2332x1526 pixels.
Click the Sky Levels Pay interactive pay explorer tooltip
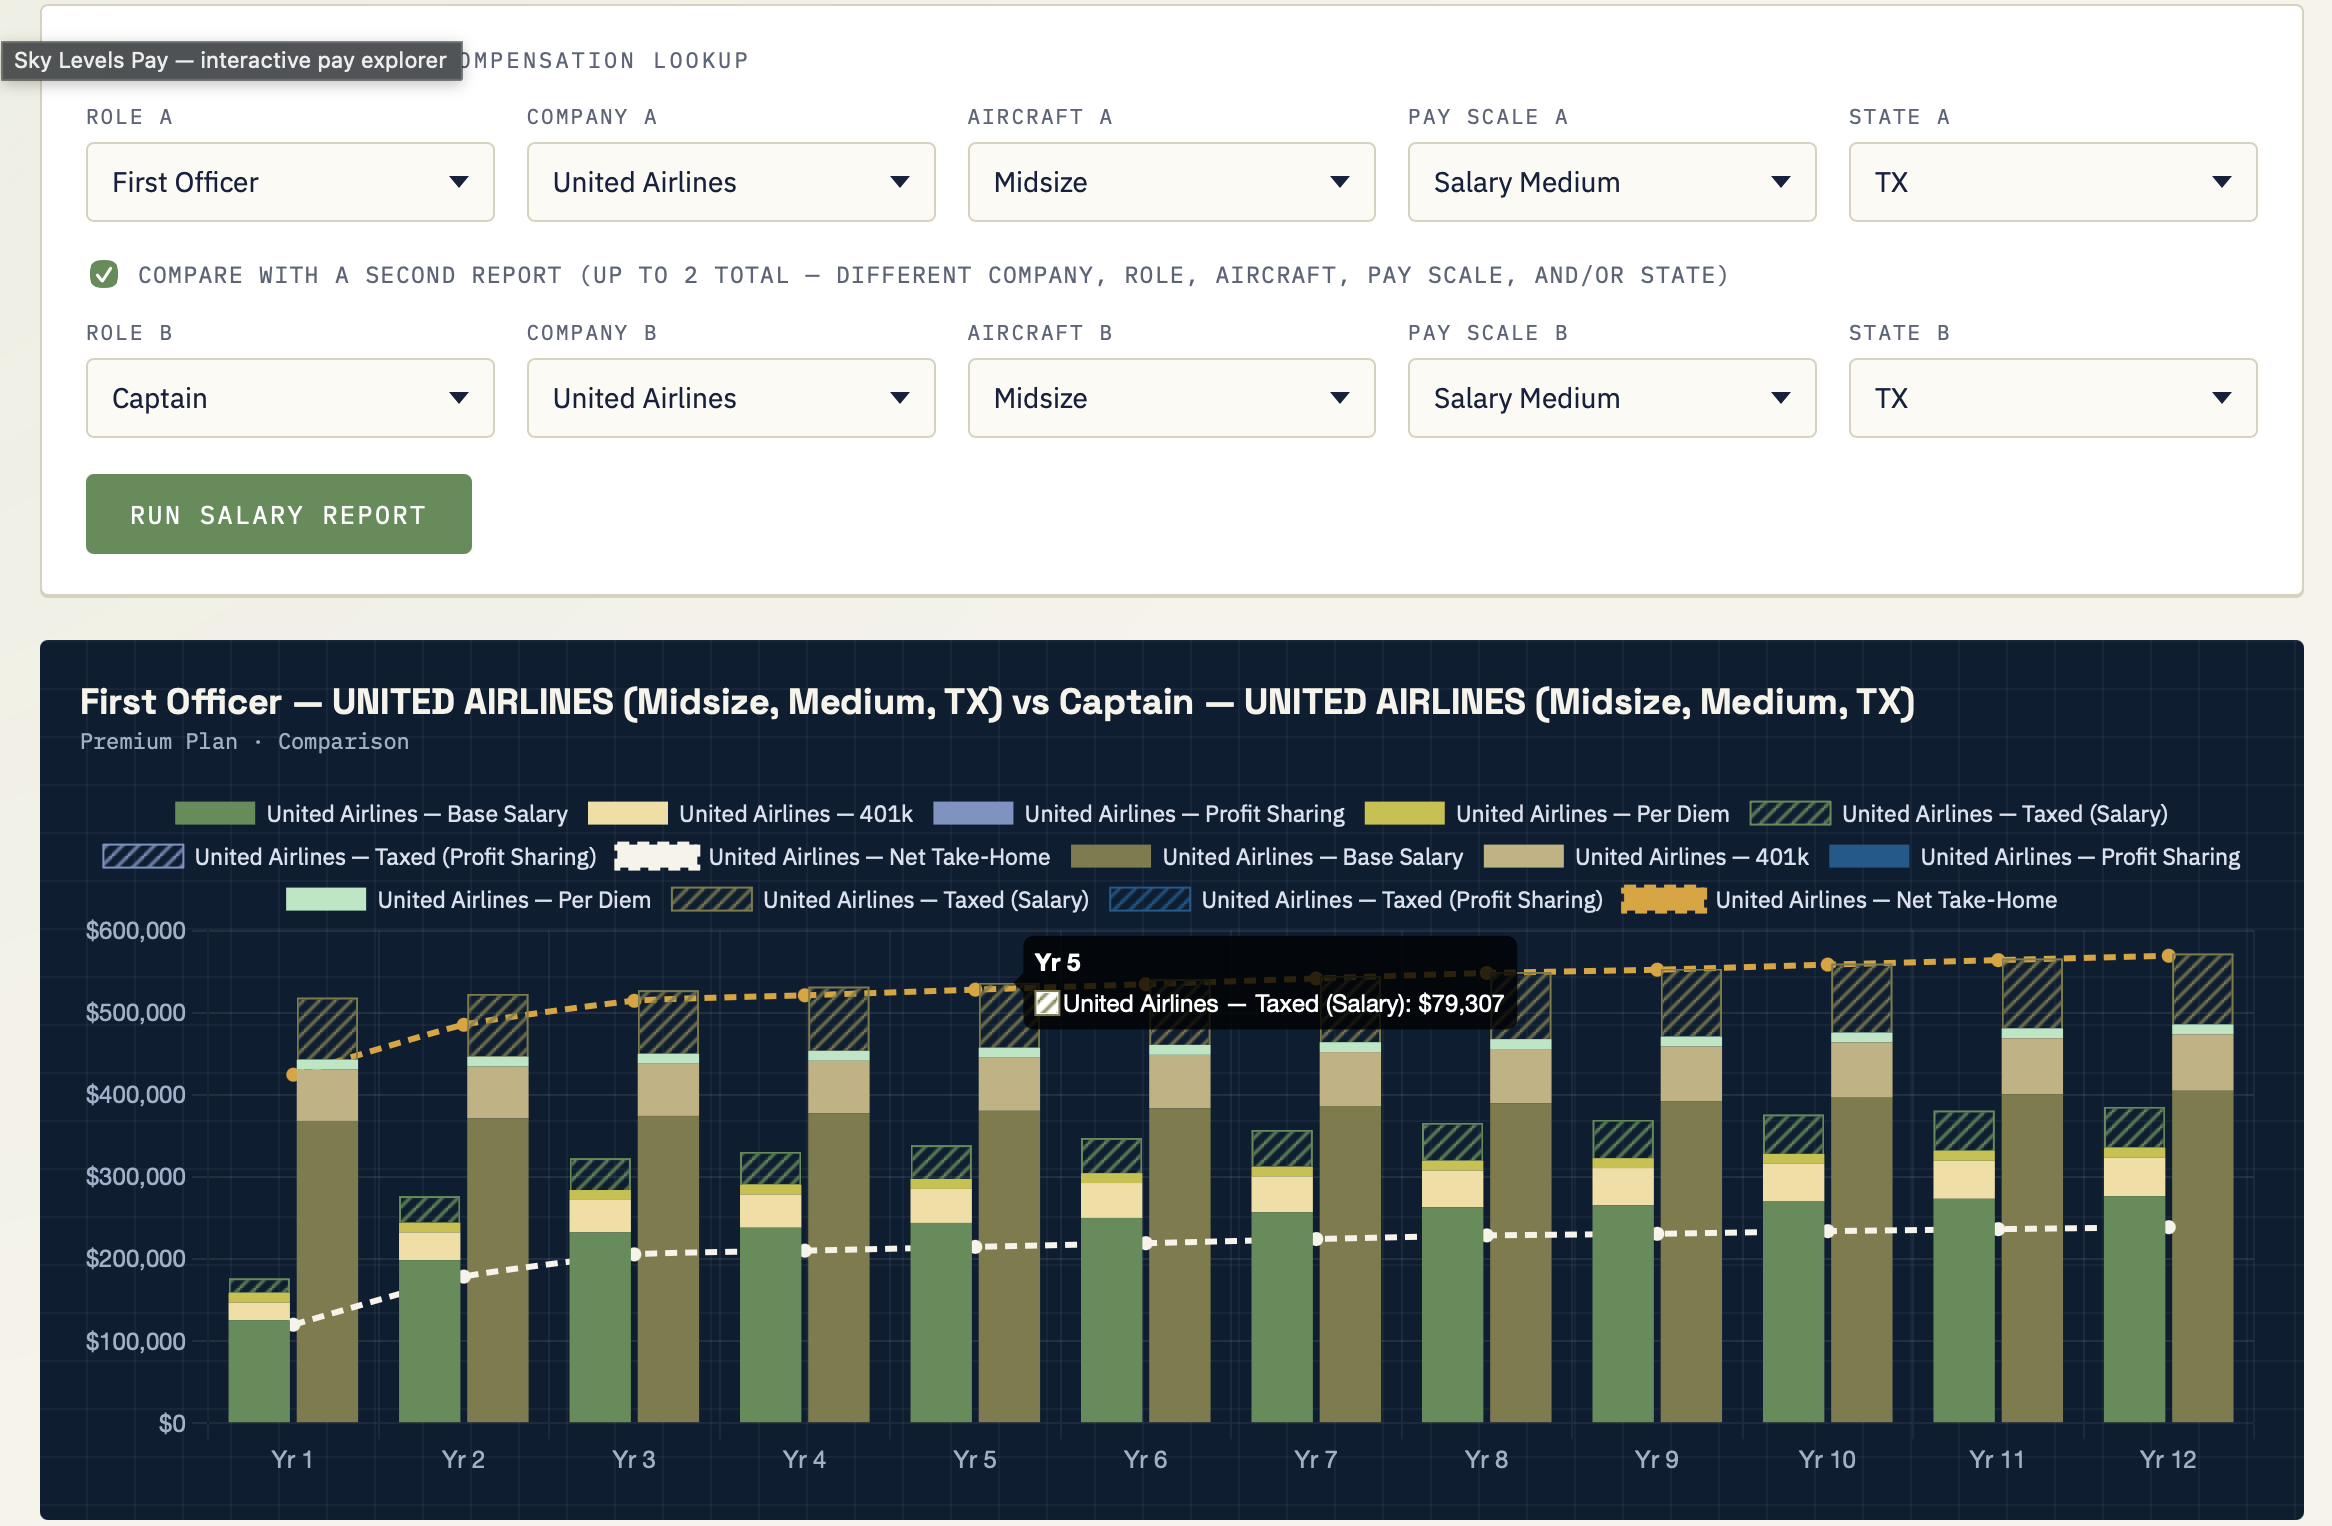pos(231,60)
